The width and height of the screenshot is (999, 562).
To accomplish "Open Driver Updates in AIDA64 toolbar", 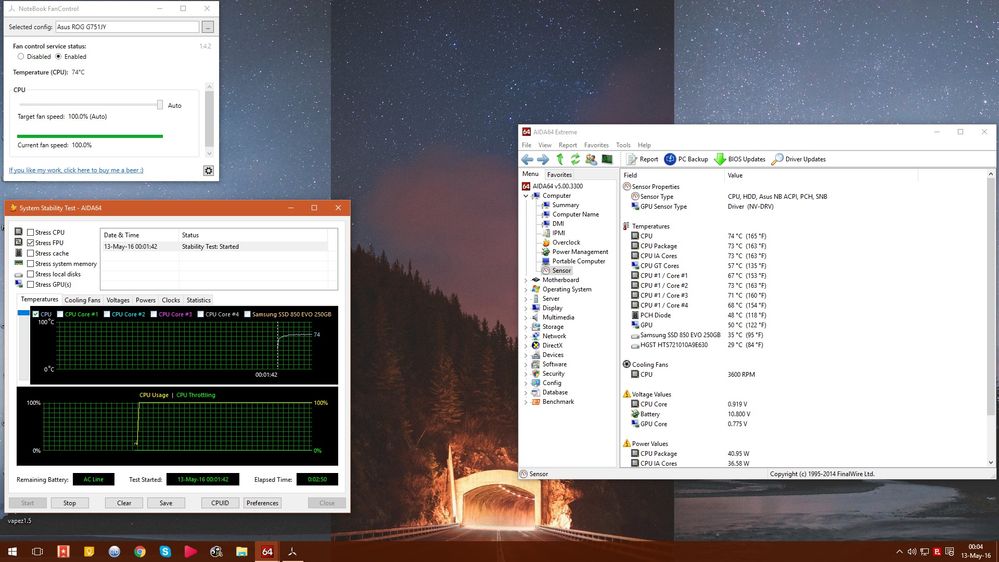I will pos(799,159).
